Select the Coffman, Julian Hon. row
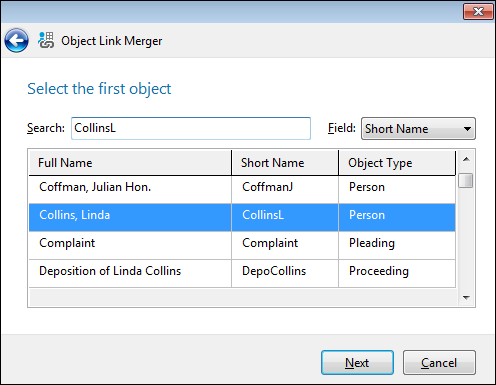496x385 pixels. [242, 189]
